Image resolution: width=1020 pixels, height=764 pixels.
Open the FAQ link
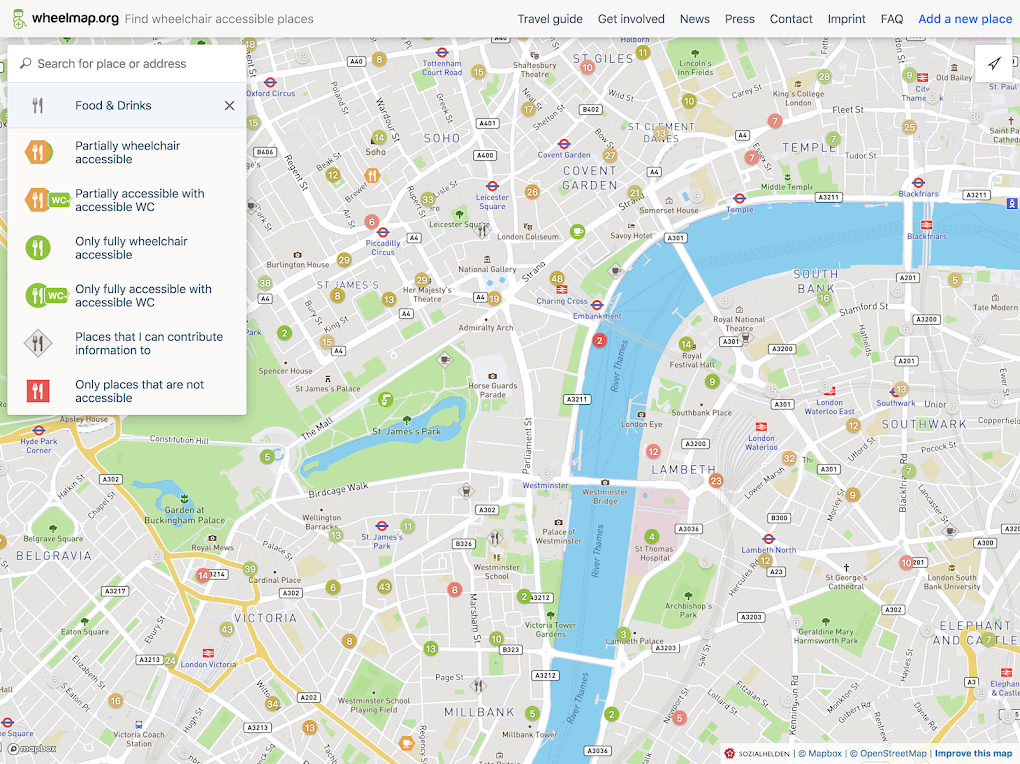coord(892,19)
